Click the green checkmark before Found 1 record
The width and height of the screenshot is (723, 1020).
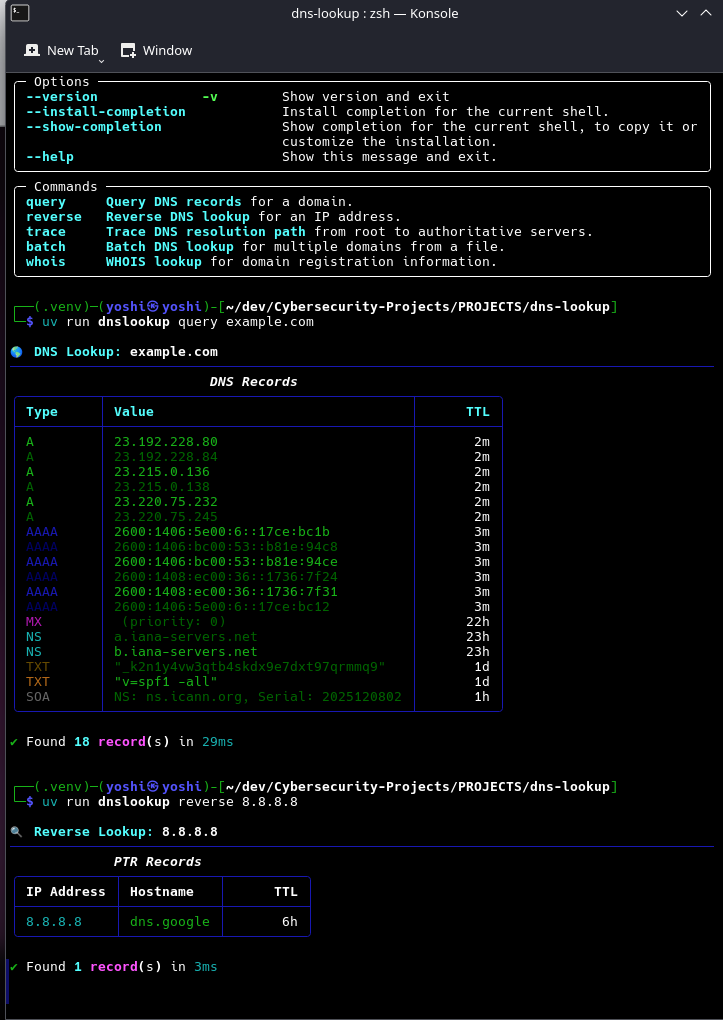14,967
